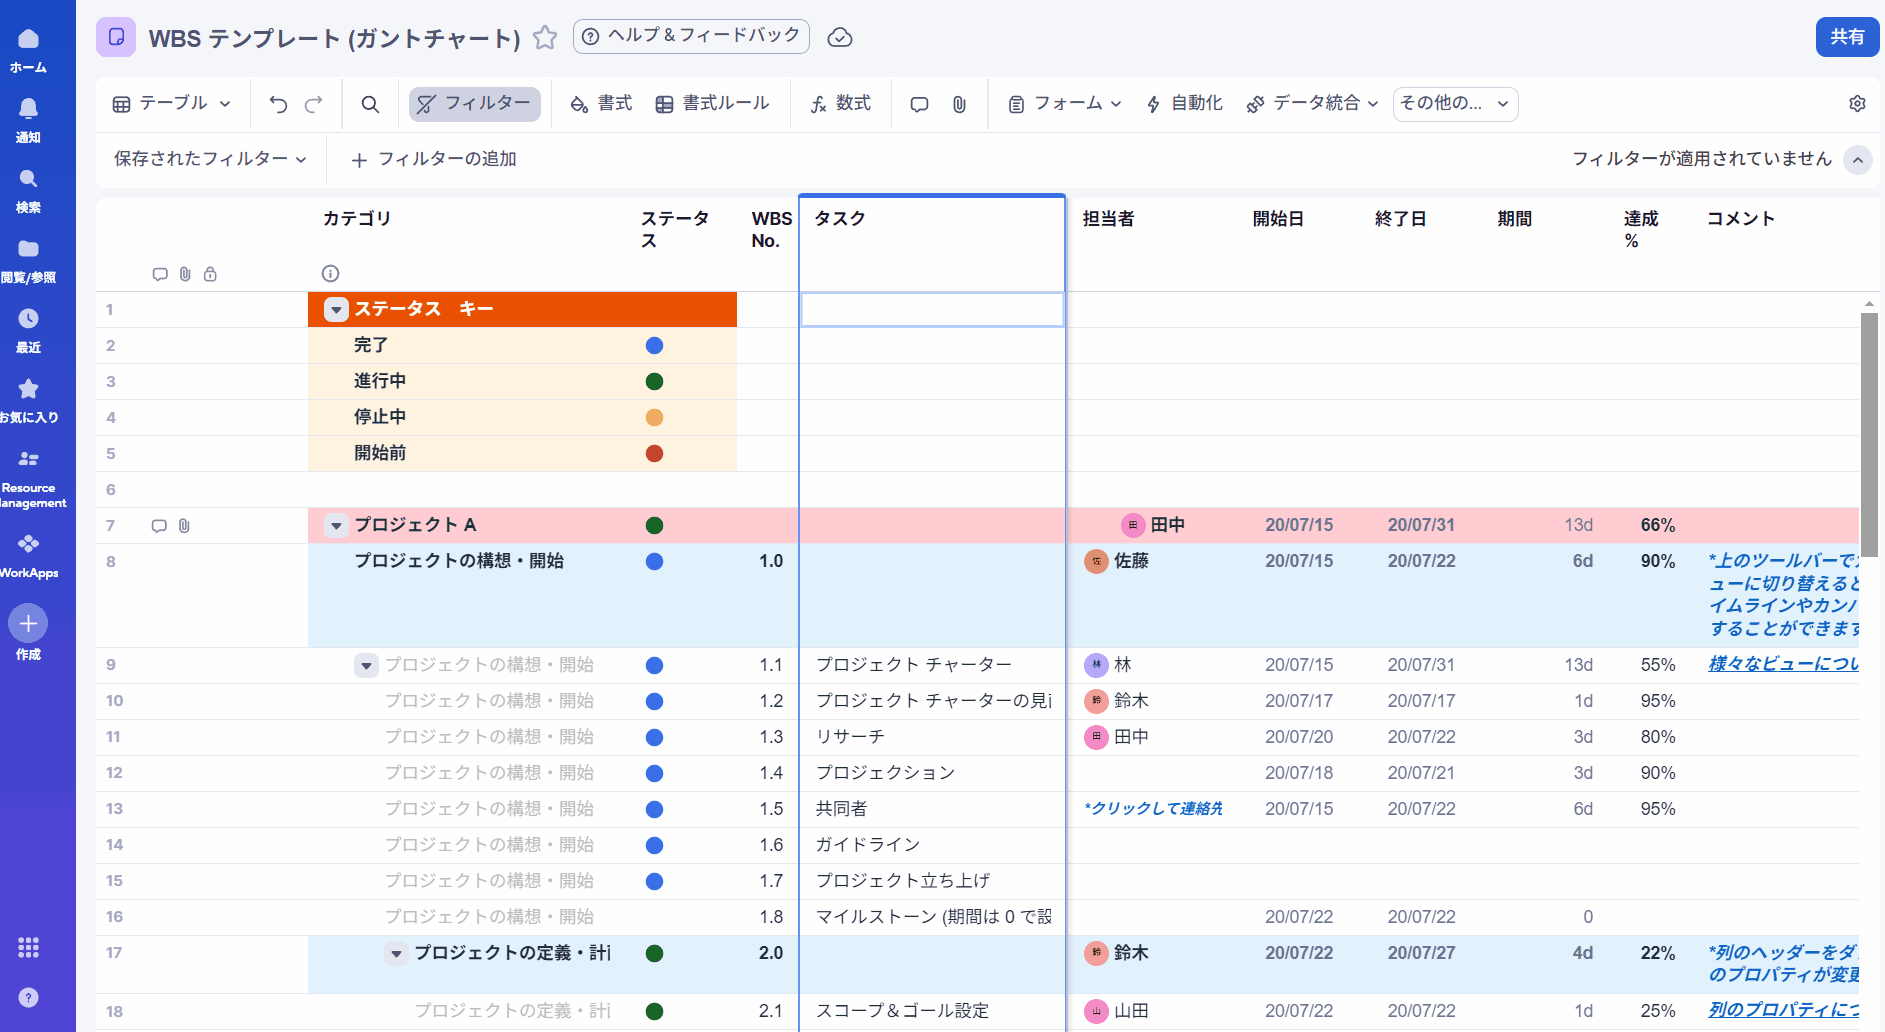Click the 共有 share button
The width and height of the screenshot is (1885, 1032).
pos(1846,37)
